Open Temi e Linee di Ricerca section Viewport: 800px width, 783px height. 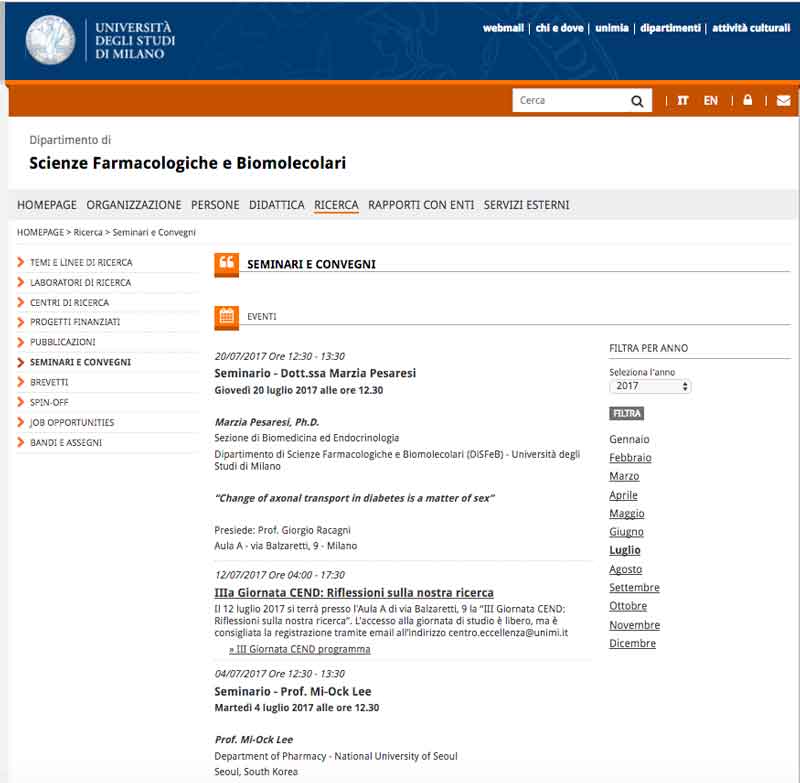pyautogui.click(x=81, y=262)
